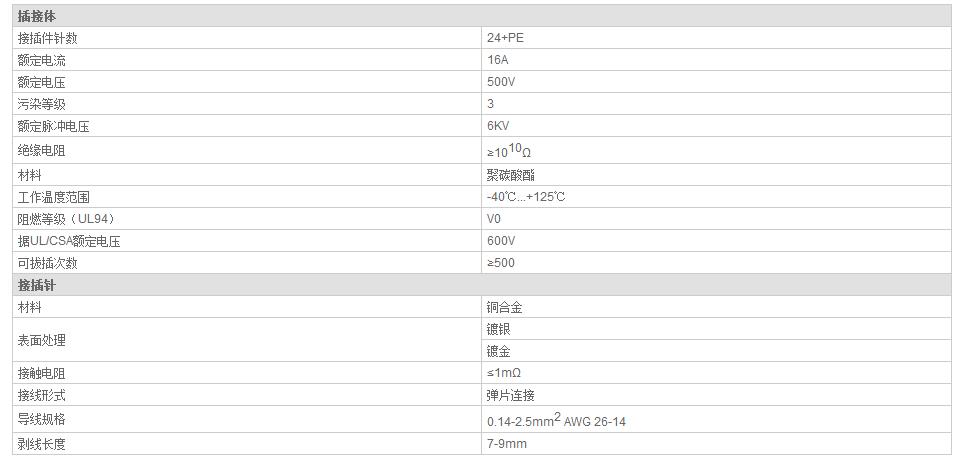Select the 铜合金 material value
This screenshot has height=468, width=960.
[x=504, y=308]
